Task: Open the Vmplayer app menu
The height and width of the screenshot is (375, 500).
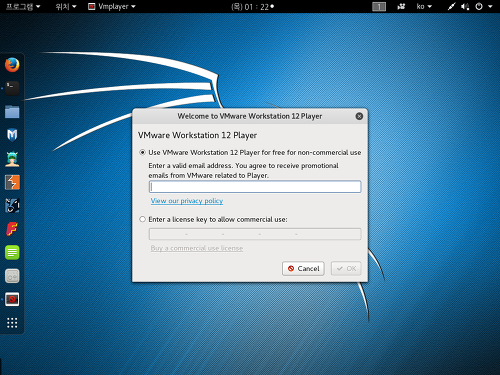Action: point(112,6)
